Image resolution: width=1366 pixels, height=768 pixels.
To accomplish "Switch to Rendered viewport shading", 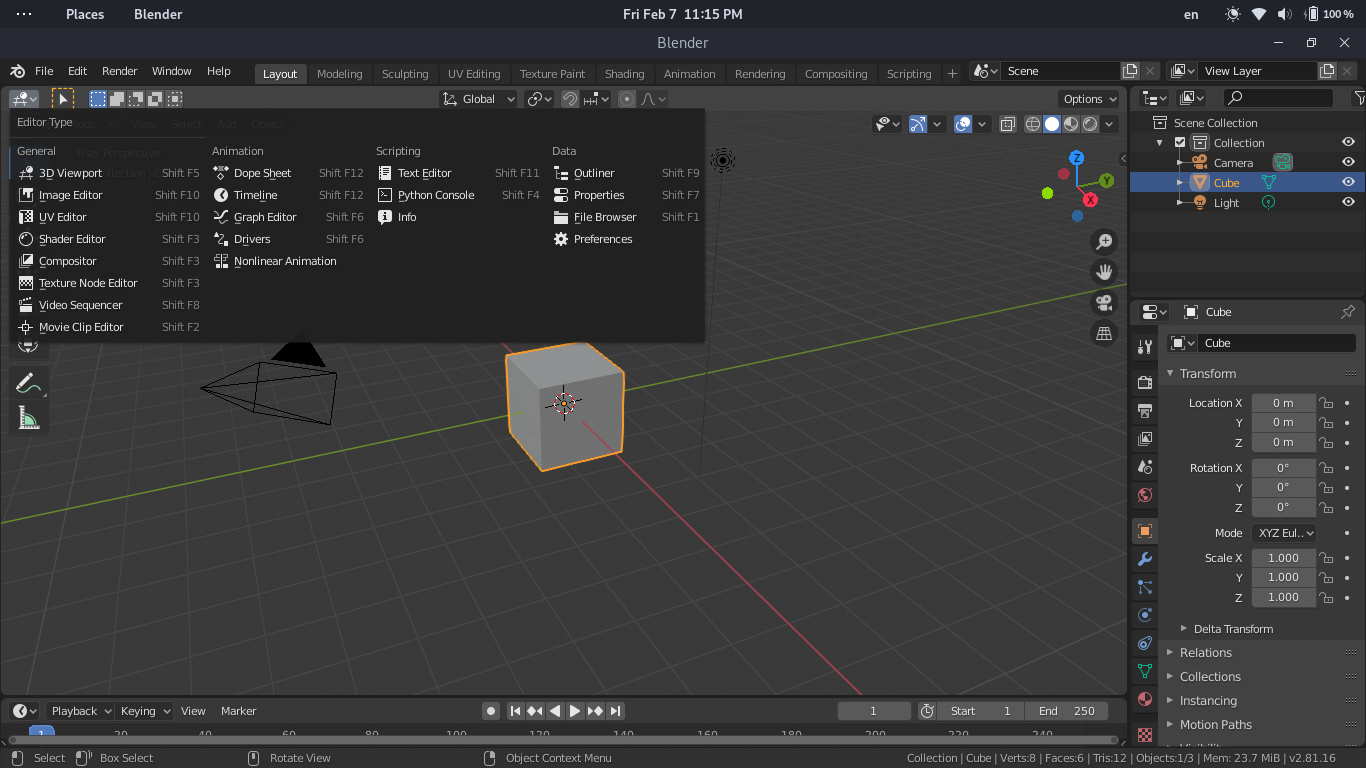I will pyautogui.click(x=1090, y=124).
